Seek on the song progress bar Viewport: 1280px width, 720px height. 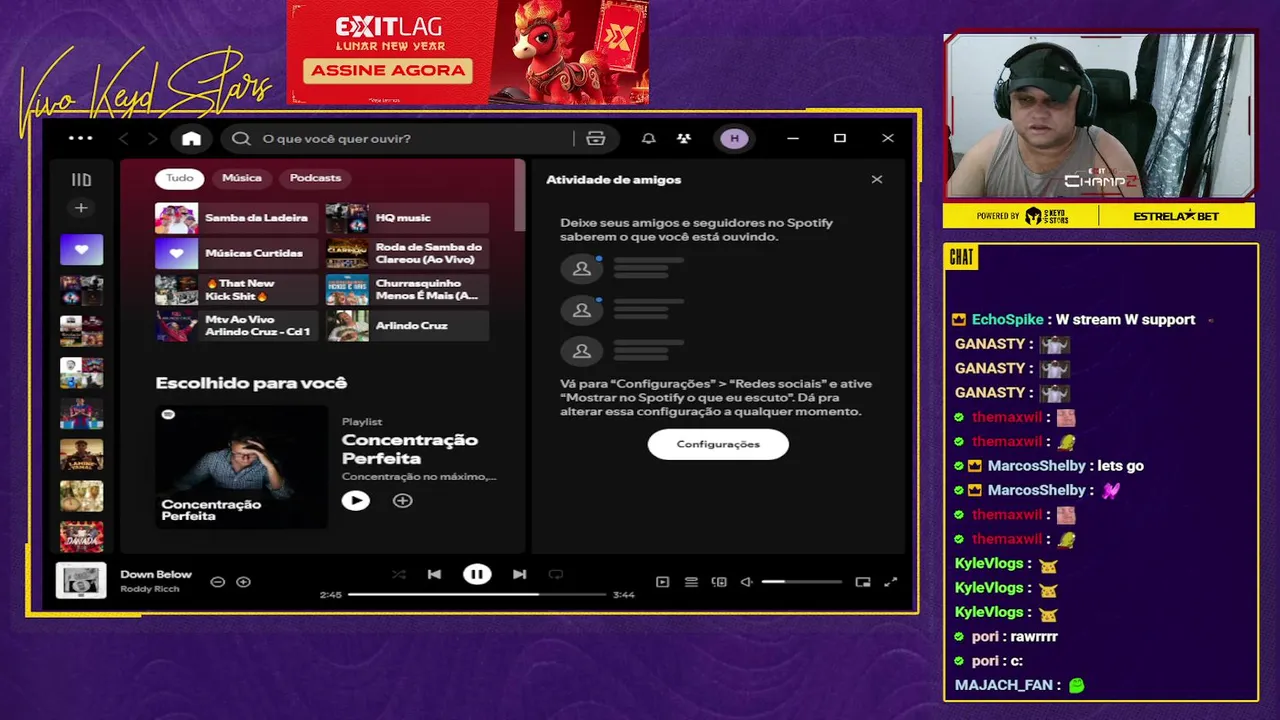coord(477,594)
